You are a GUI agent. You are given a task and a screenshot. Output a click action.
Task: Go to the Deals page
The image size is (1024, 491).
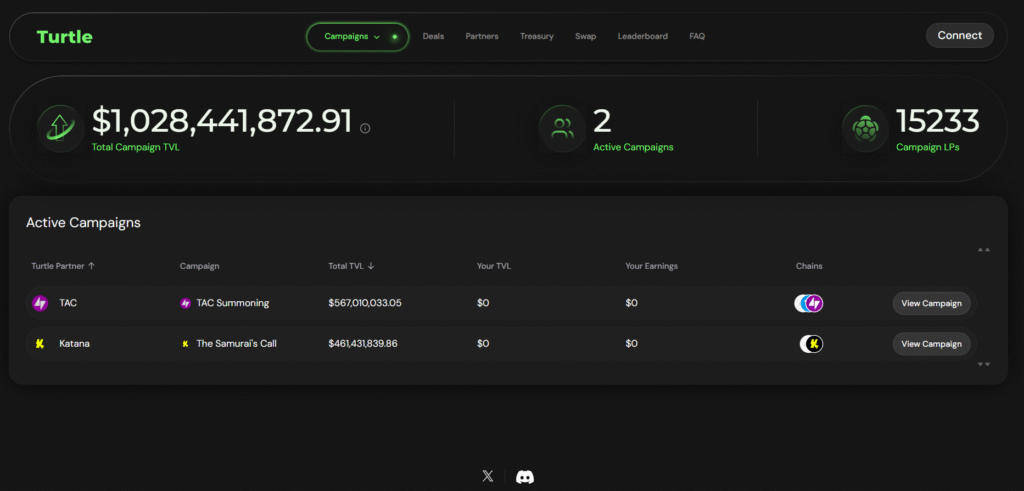[x=433, y=37]
